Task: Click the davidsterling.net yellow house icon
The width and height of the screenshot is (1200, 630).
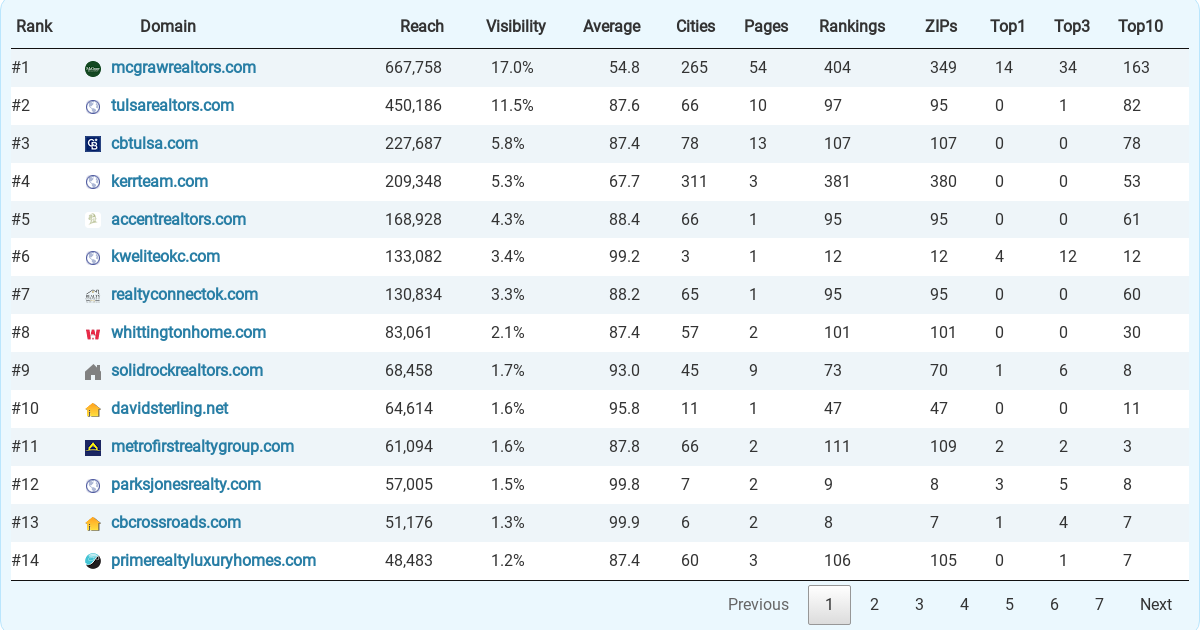Action: pyautogui.click(x=93, y=410)
